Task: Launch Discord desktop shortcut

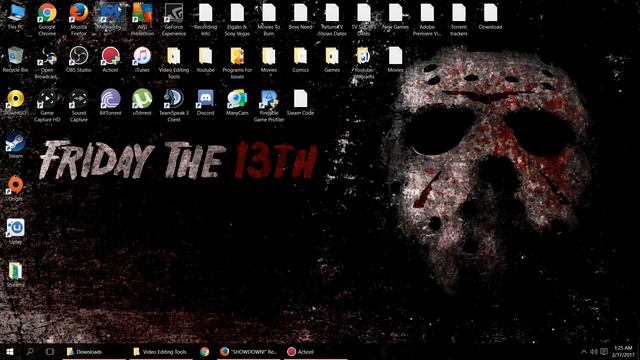Action: click(x=205, y=102)
